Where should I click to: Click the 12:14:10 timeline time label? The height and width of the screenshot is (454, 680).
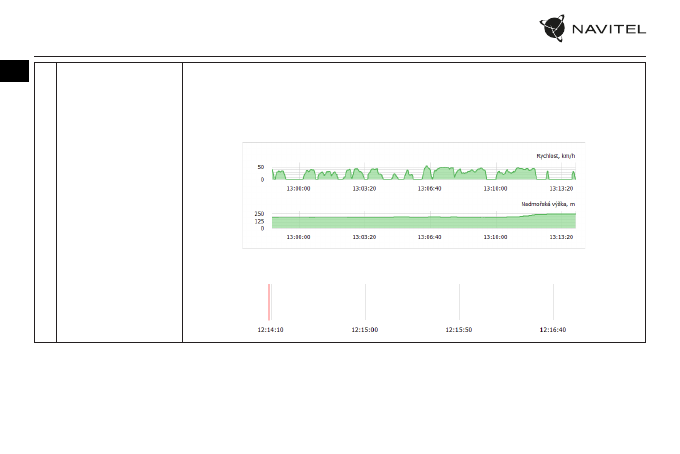click(270, 328)
